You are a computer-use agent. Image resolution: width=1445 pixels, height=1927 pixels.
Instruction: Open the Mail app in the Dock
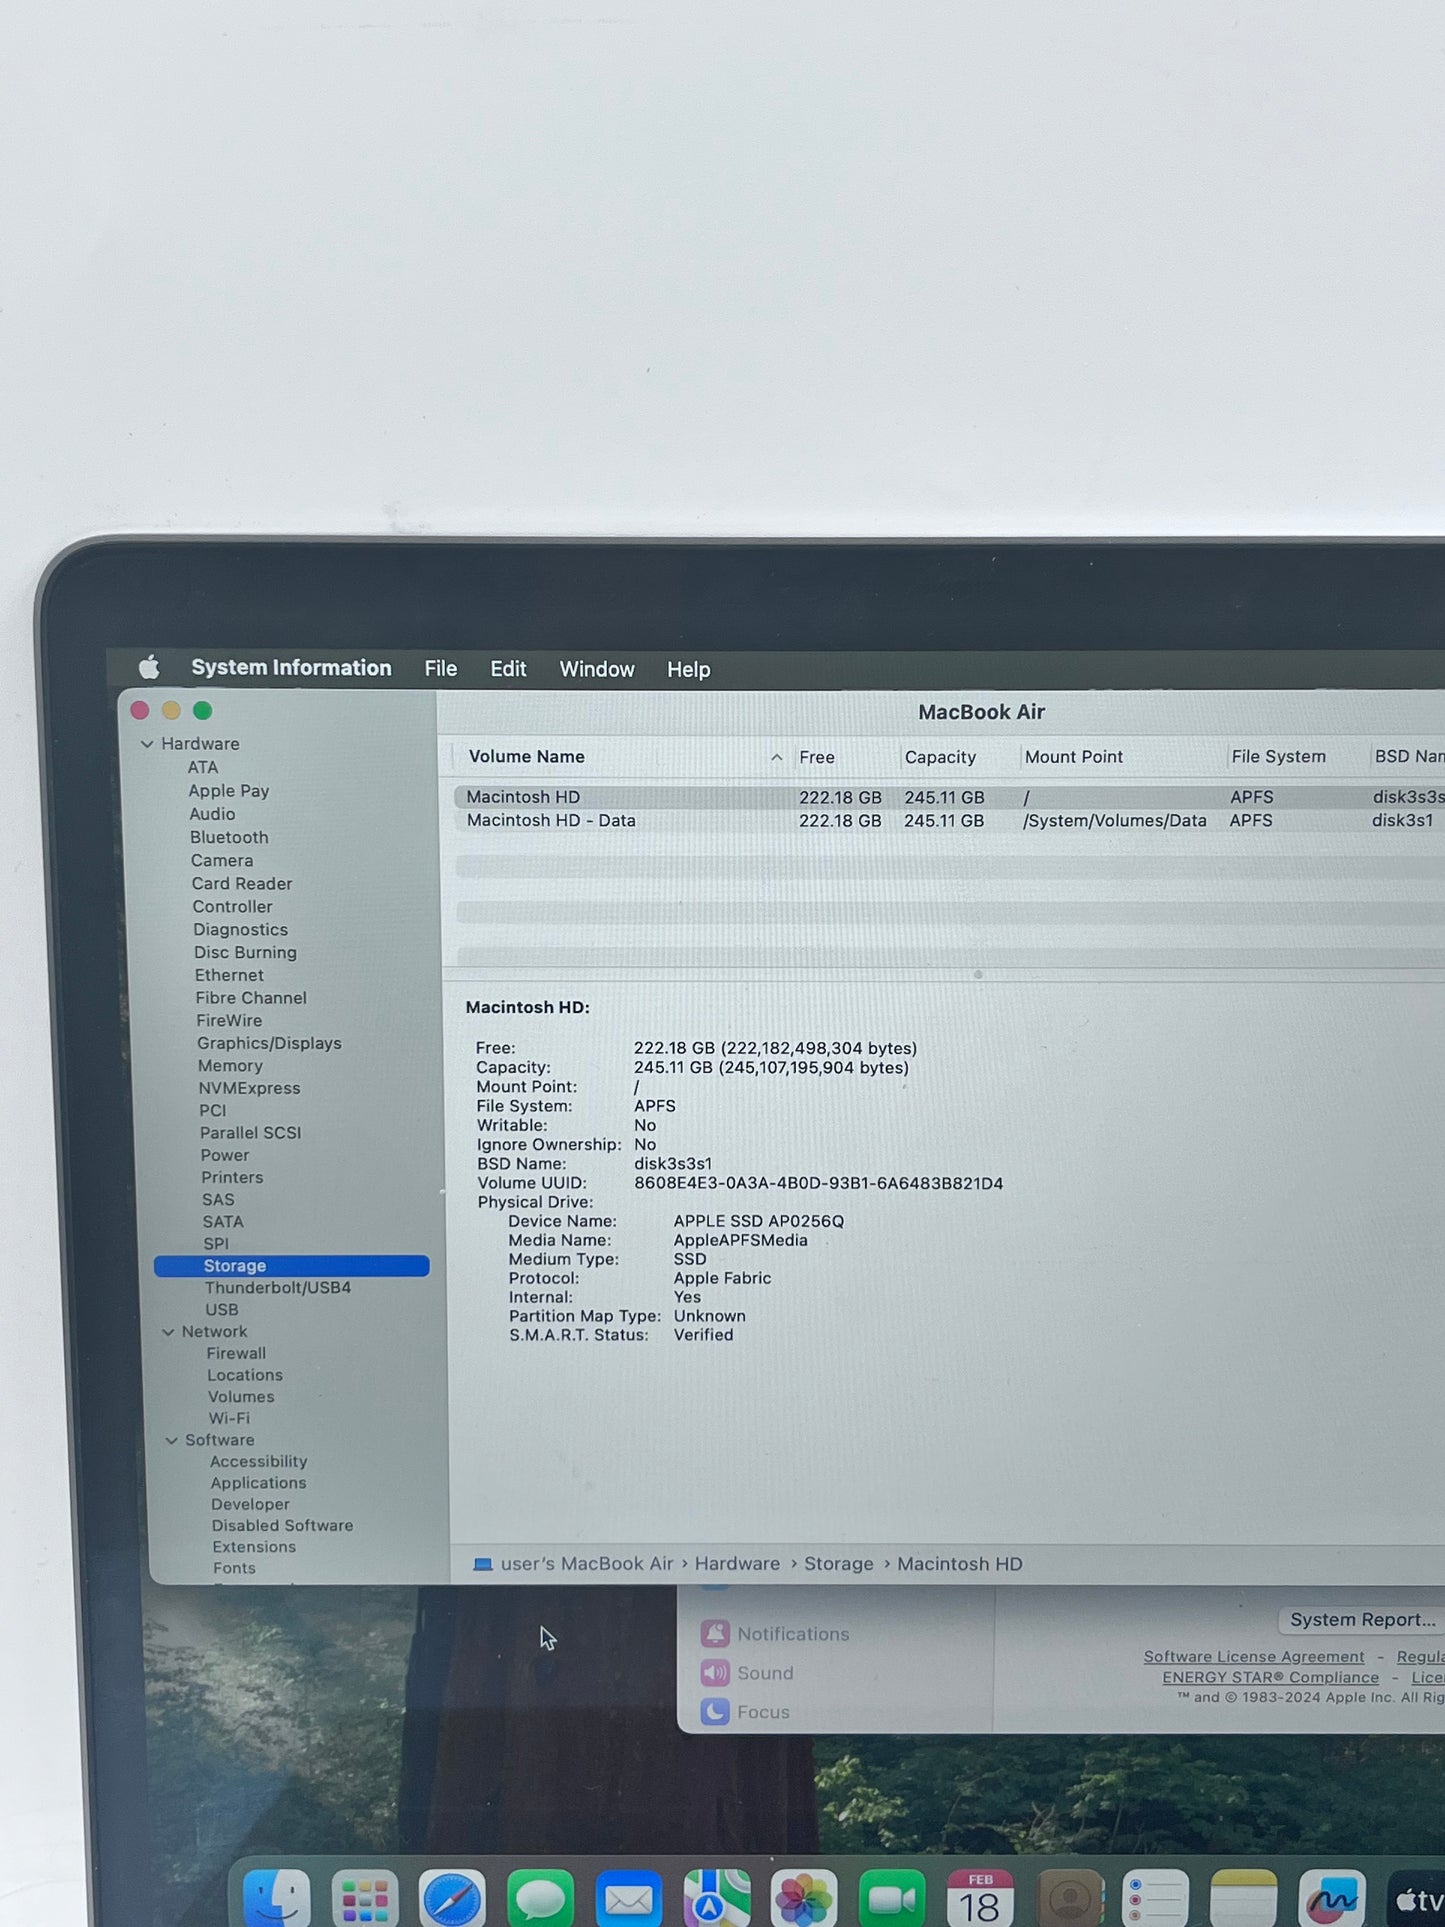[628, 1898]
